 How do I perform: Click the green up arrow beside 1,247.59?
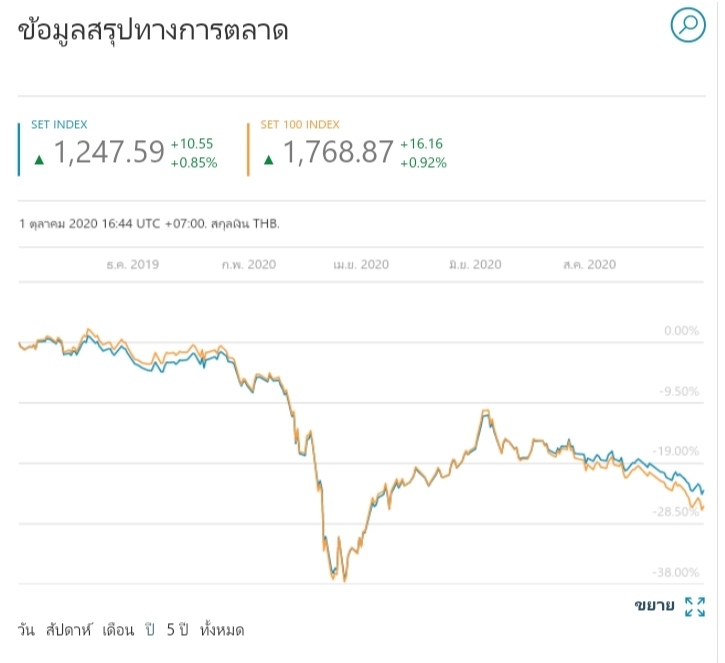click(x=39, y=159)
